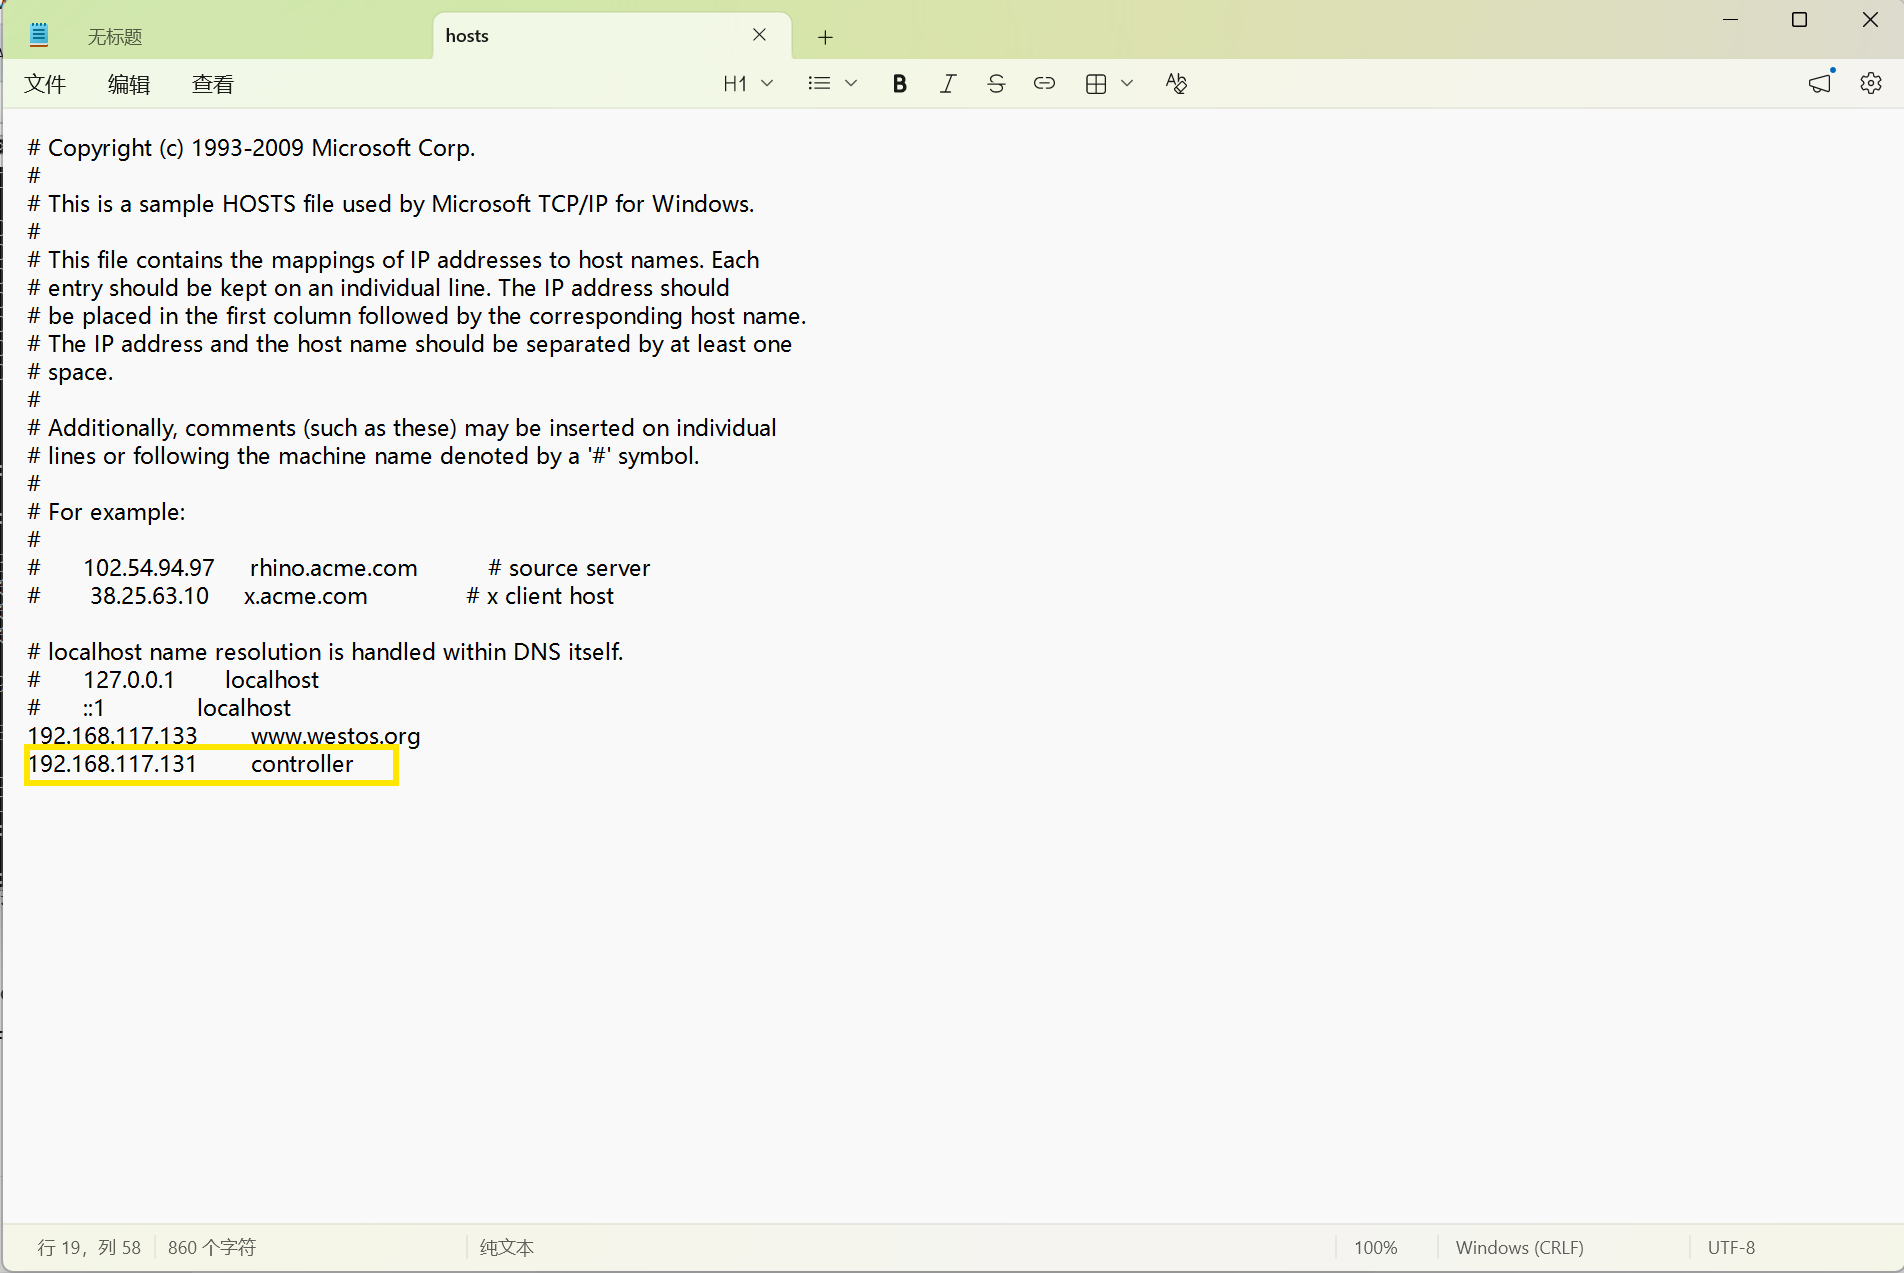Click x.acme.com in the example line
This screenshot has height=1273, width=1904.
[306, 596]
